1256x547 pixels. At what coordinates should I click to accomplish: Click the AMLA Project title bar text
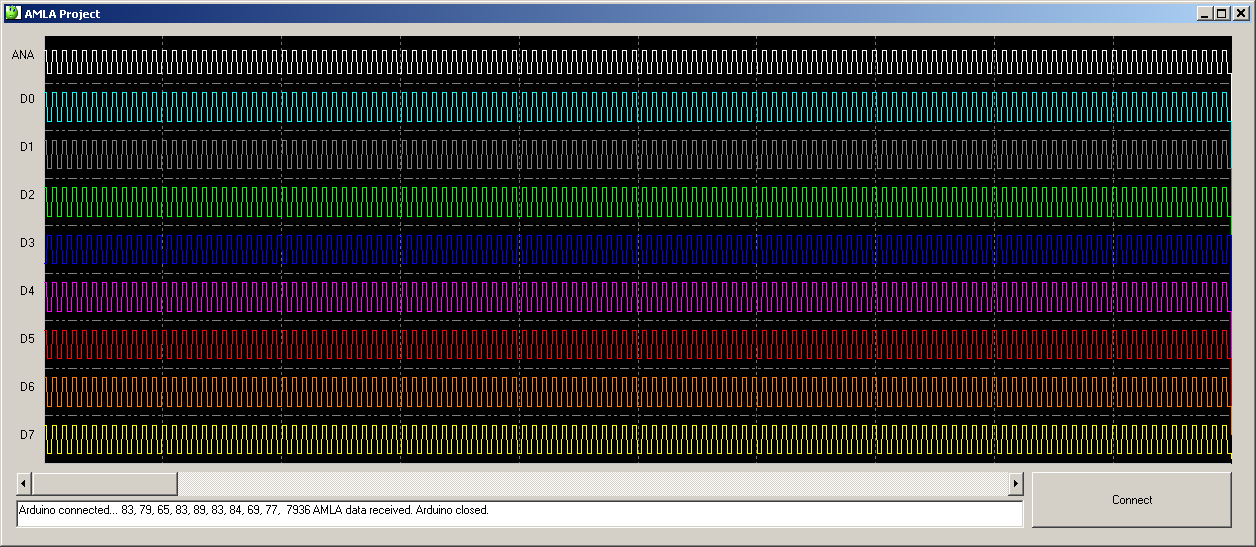[62, 14]
